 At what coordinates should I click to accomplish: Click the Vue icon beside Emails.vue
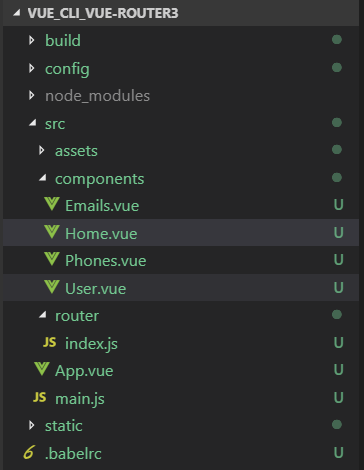[x=52, y=204]
